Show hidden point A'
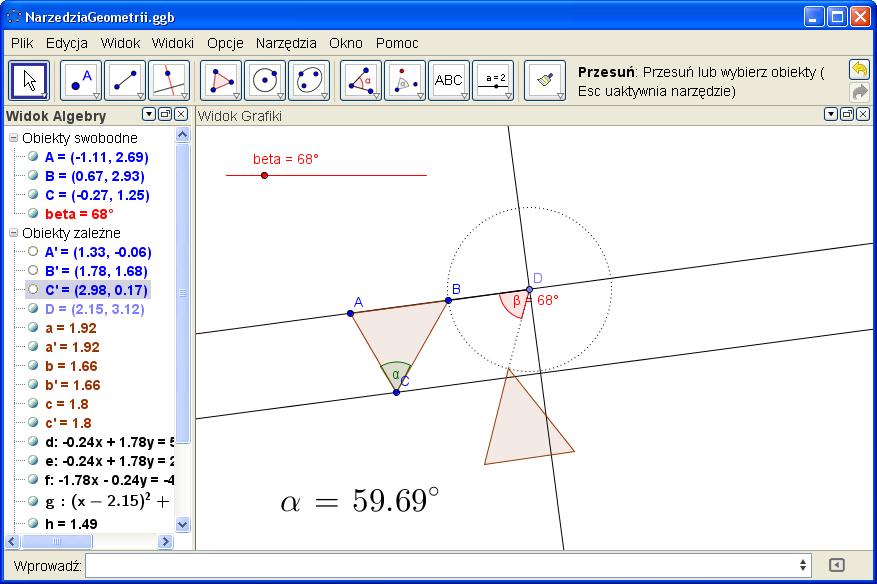 tap(33, 252)
